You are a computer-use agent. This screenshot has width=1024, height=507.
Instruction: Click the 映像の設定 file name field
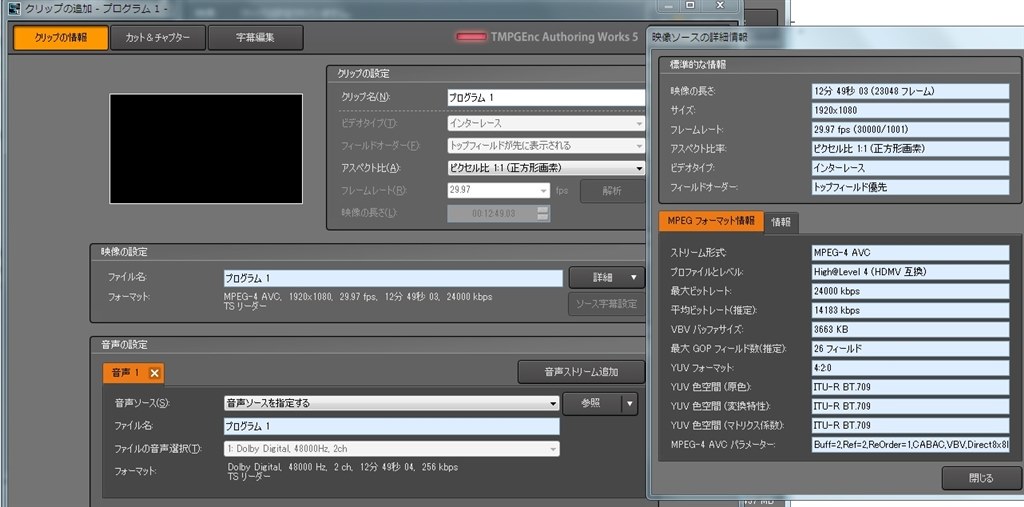pos(392,278)
